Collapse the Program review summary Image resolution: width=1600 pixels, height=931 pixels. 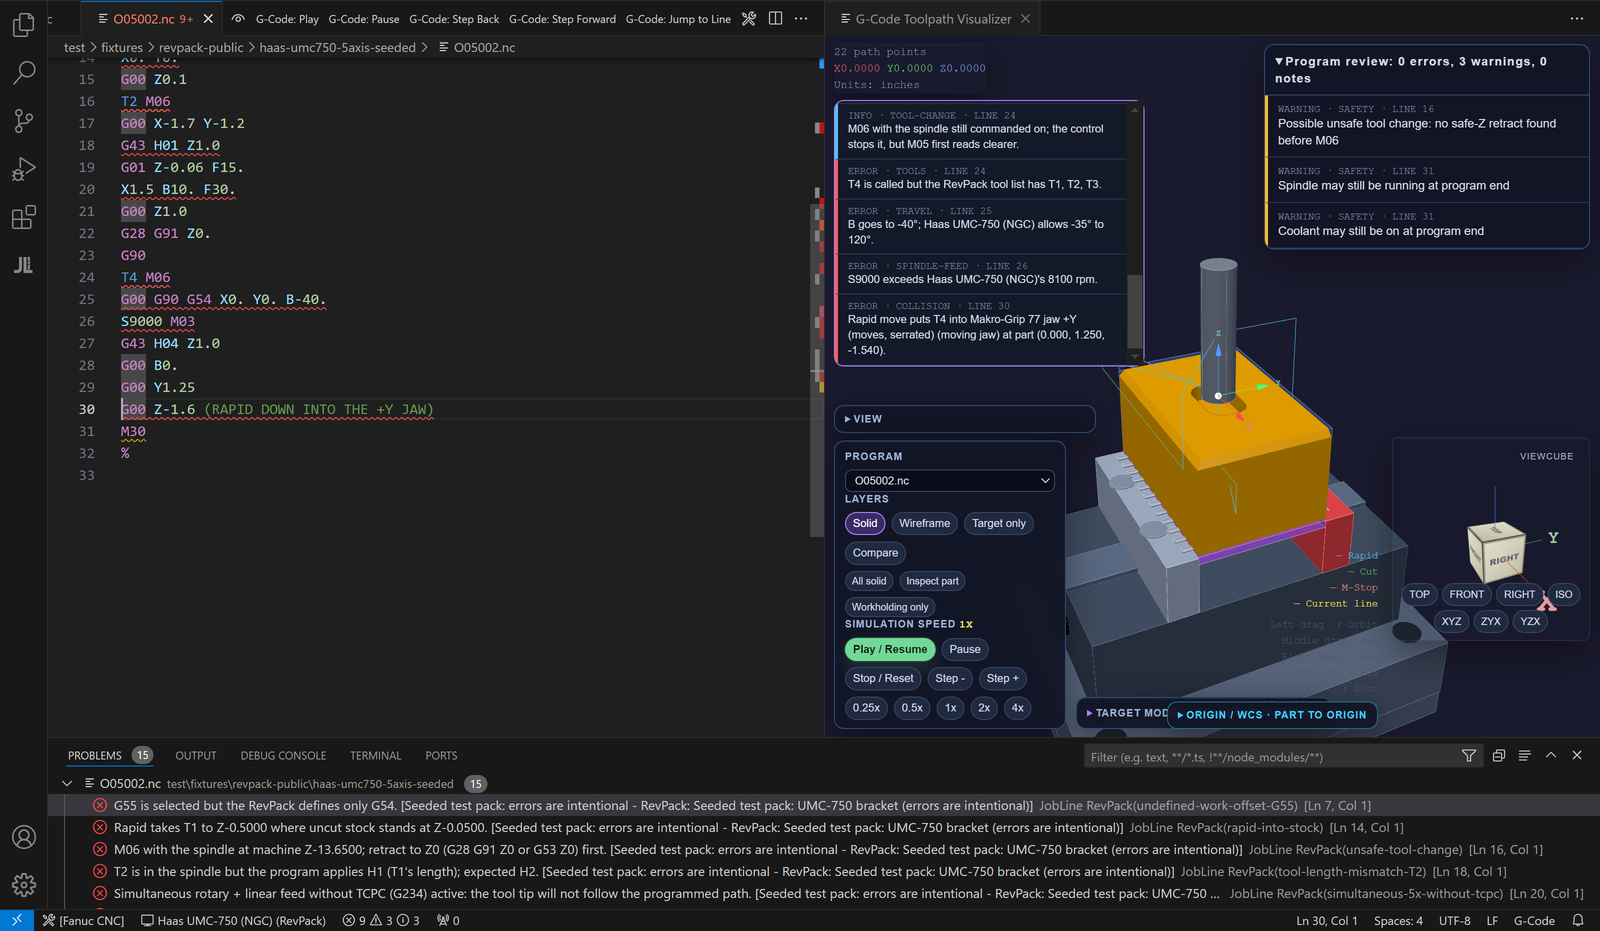point(1427,70)
